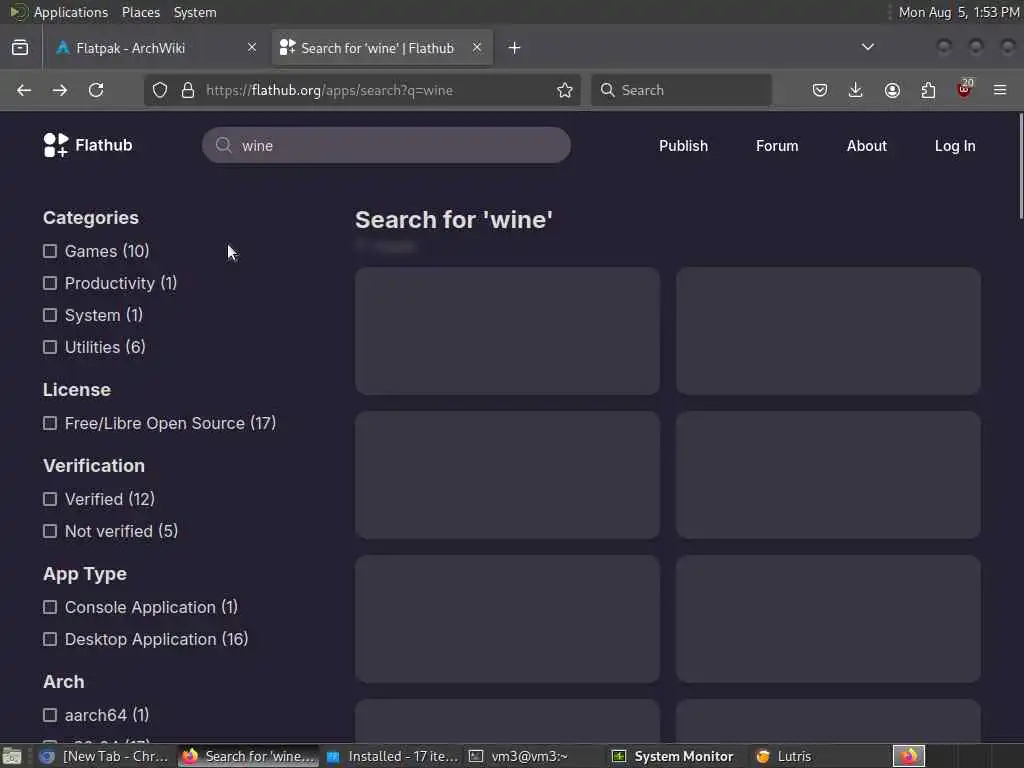Open the Publish link

(x=683, y=146)
